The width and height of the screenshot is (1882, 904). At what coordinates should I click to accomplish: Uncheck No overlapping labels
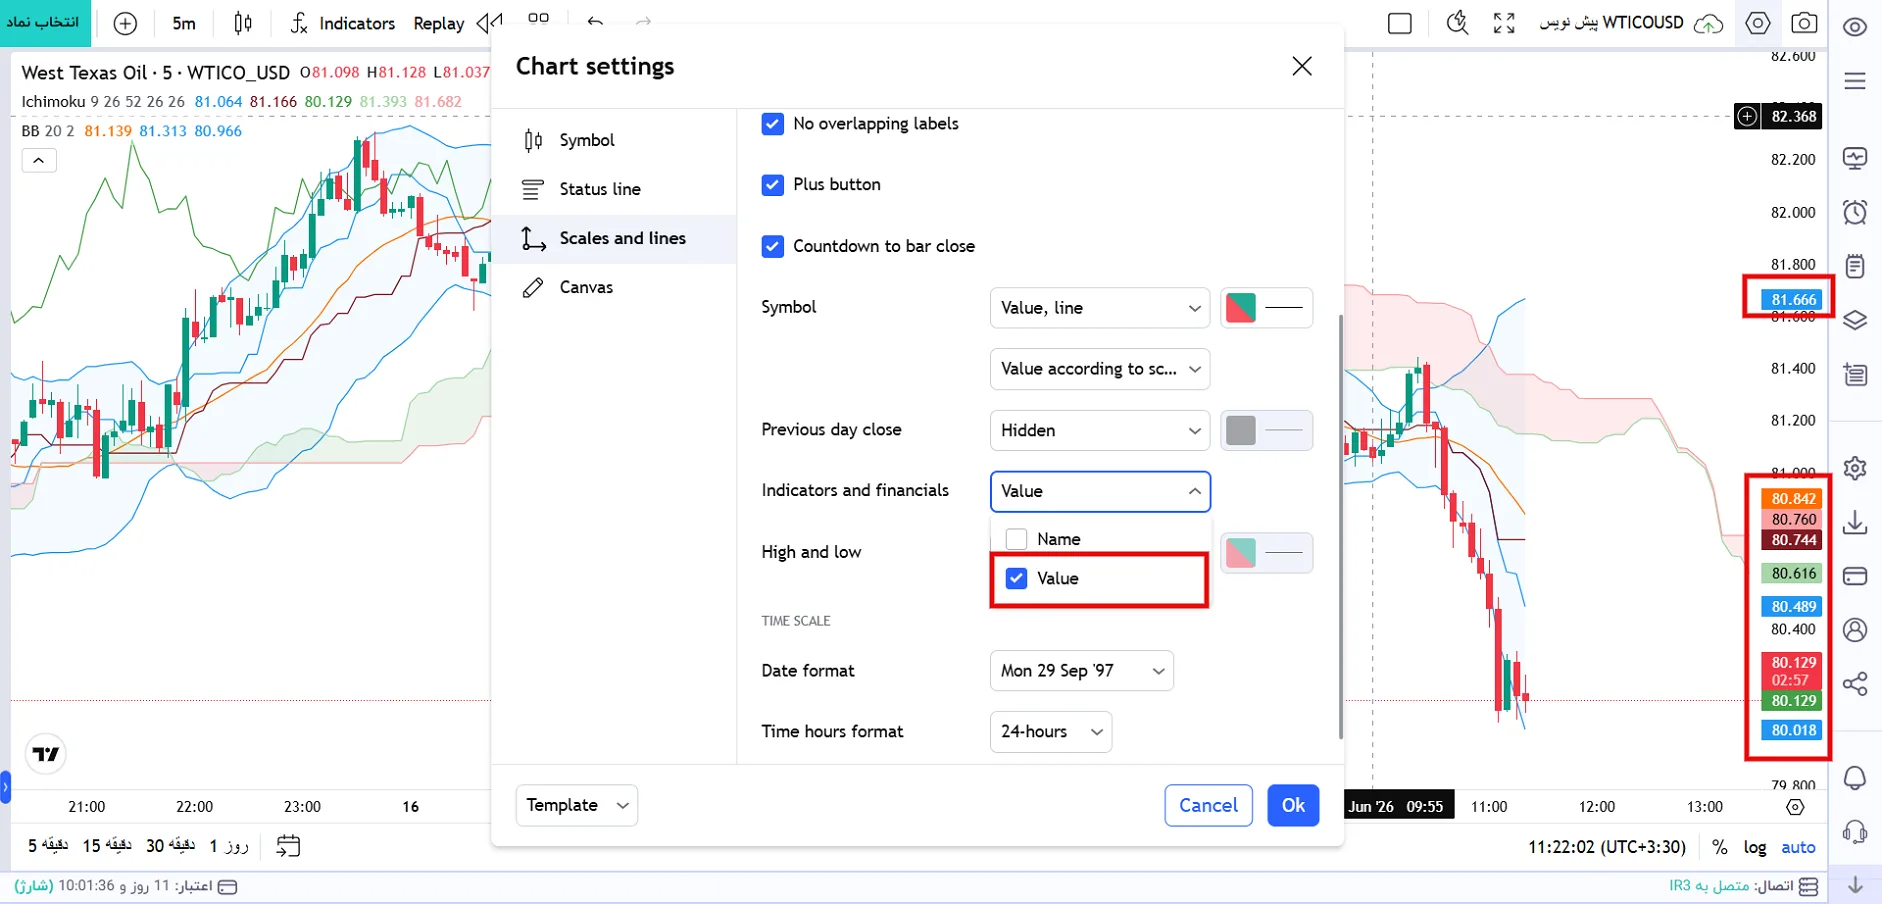(772, 124)
